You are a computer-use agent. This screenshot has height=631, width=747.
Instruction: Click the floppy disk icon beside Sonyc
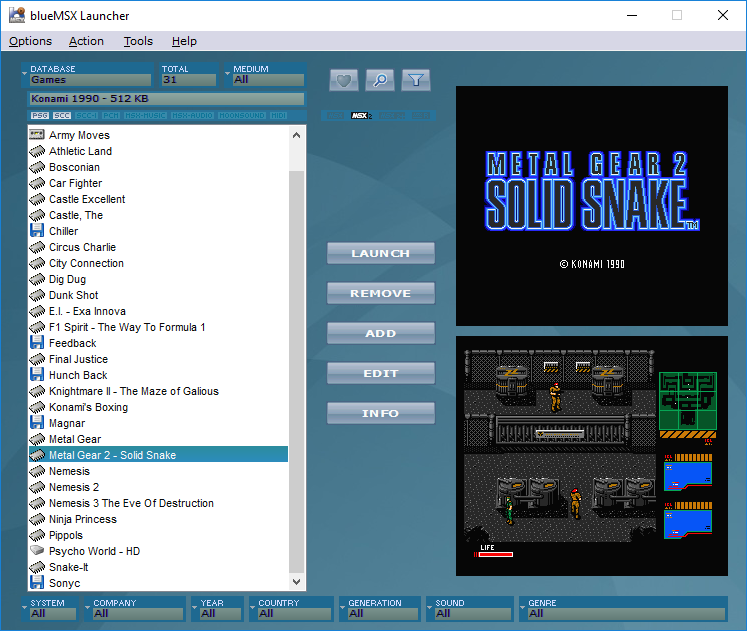(x=37, y=582)
